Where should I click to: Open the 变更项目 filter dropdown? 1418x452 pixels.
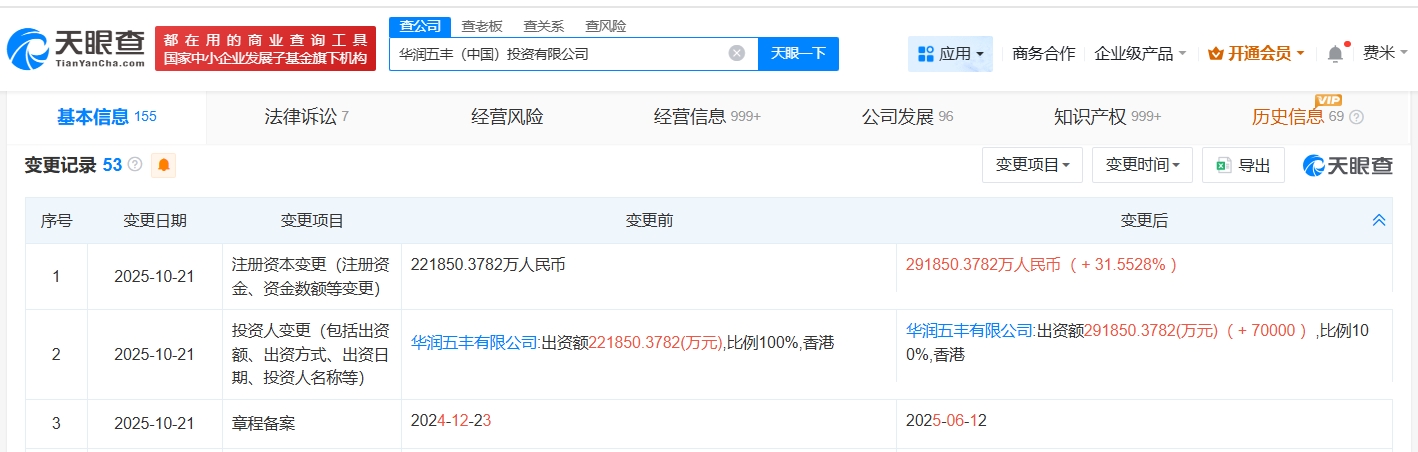coord(1032,165)
